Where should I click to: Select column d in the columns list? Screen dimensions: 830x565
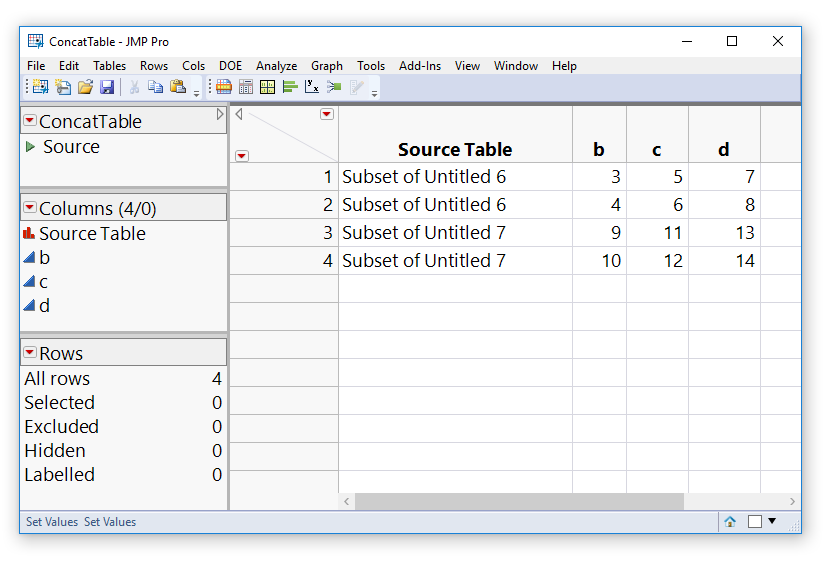tap(44, 306)
